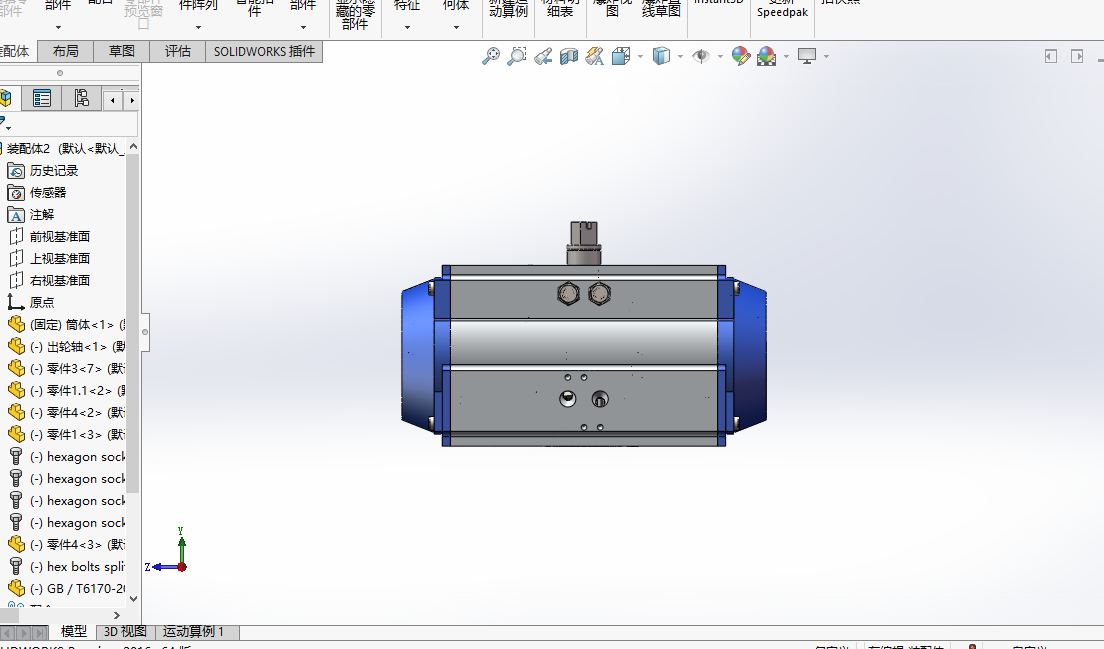1104x649 pixels.
Task: Open Hide/Show Items dropdown arrow
Action: click(x=720, y=56)
